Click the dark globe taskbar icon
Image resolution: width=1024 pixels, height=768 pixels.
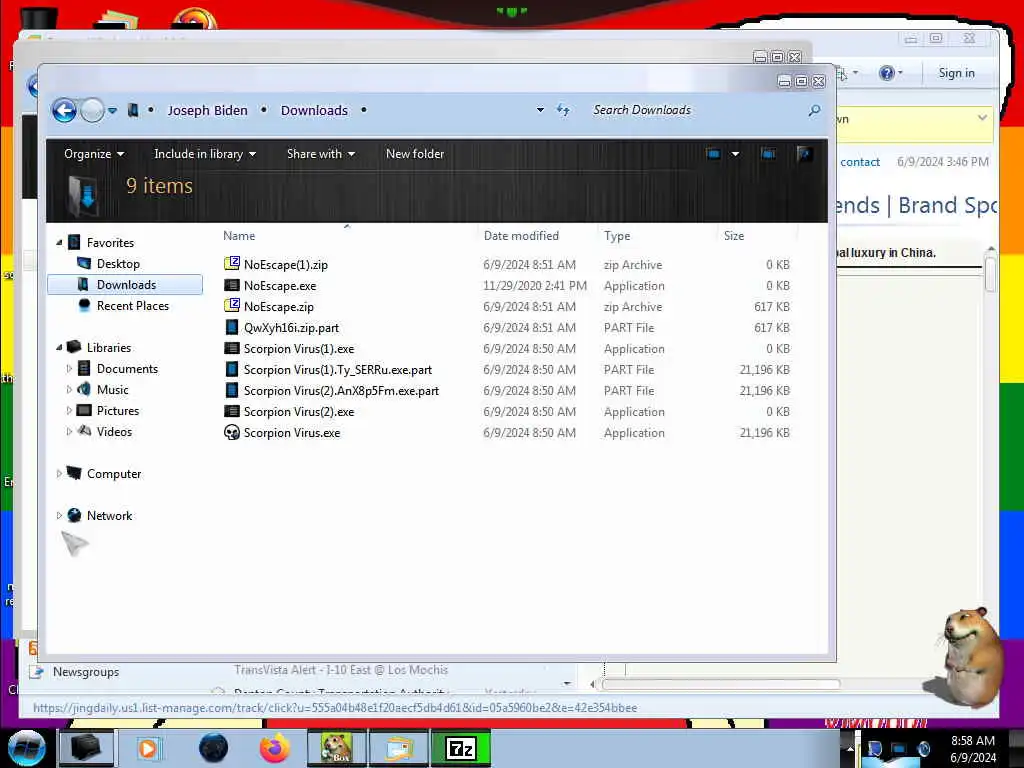pos(214,748)
